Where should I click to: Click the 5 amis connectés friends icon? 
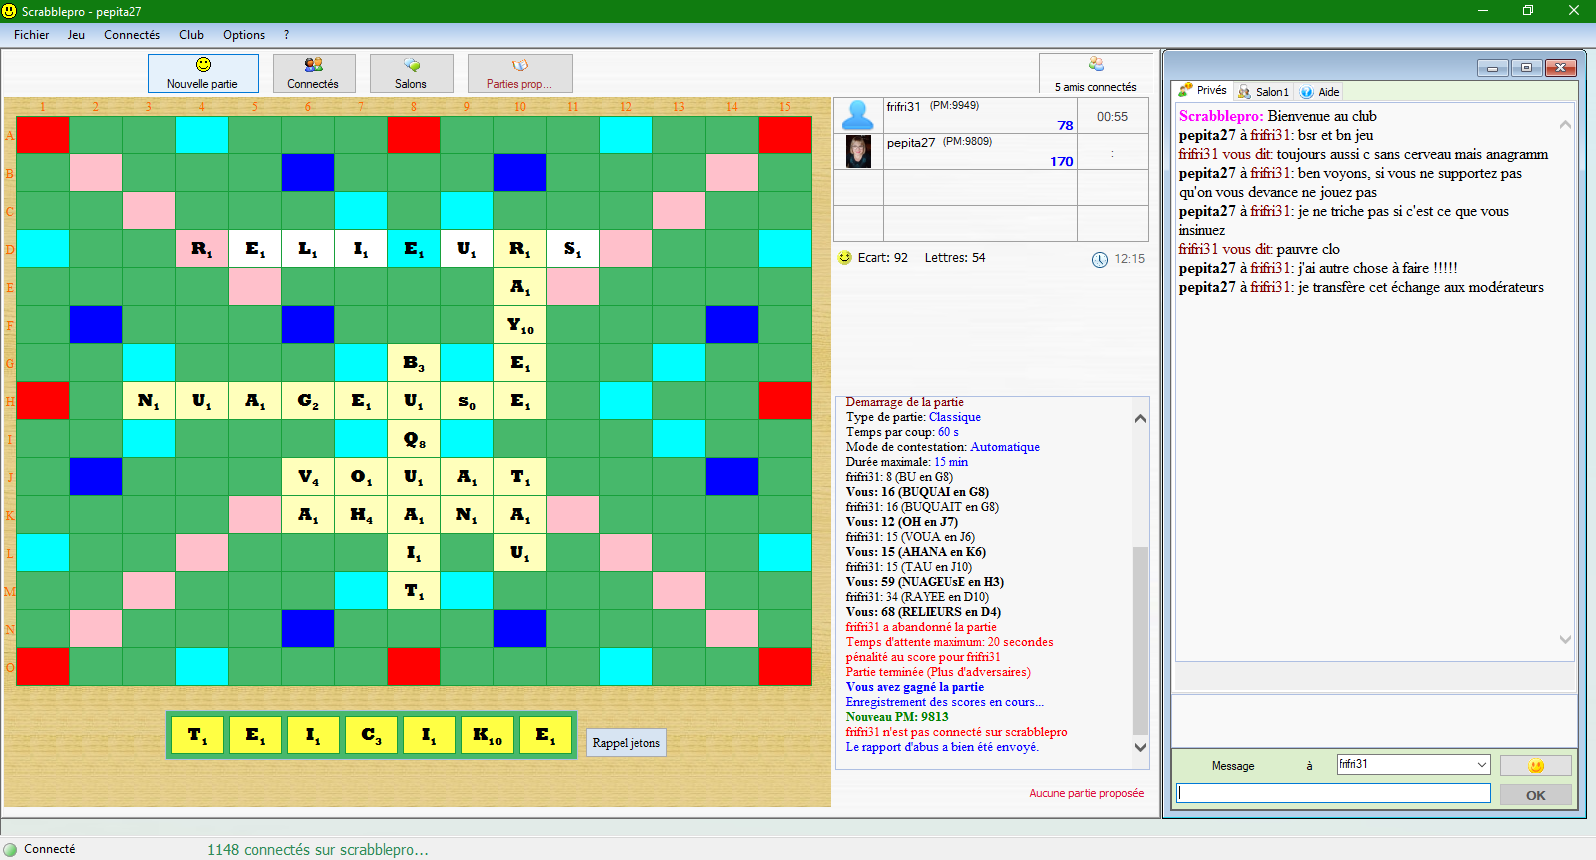[x=1096, y=65]
